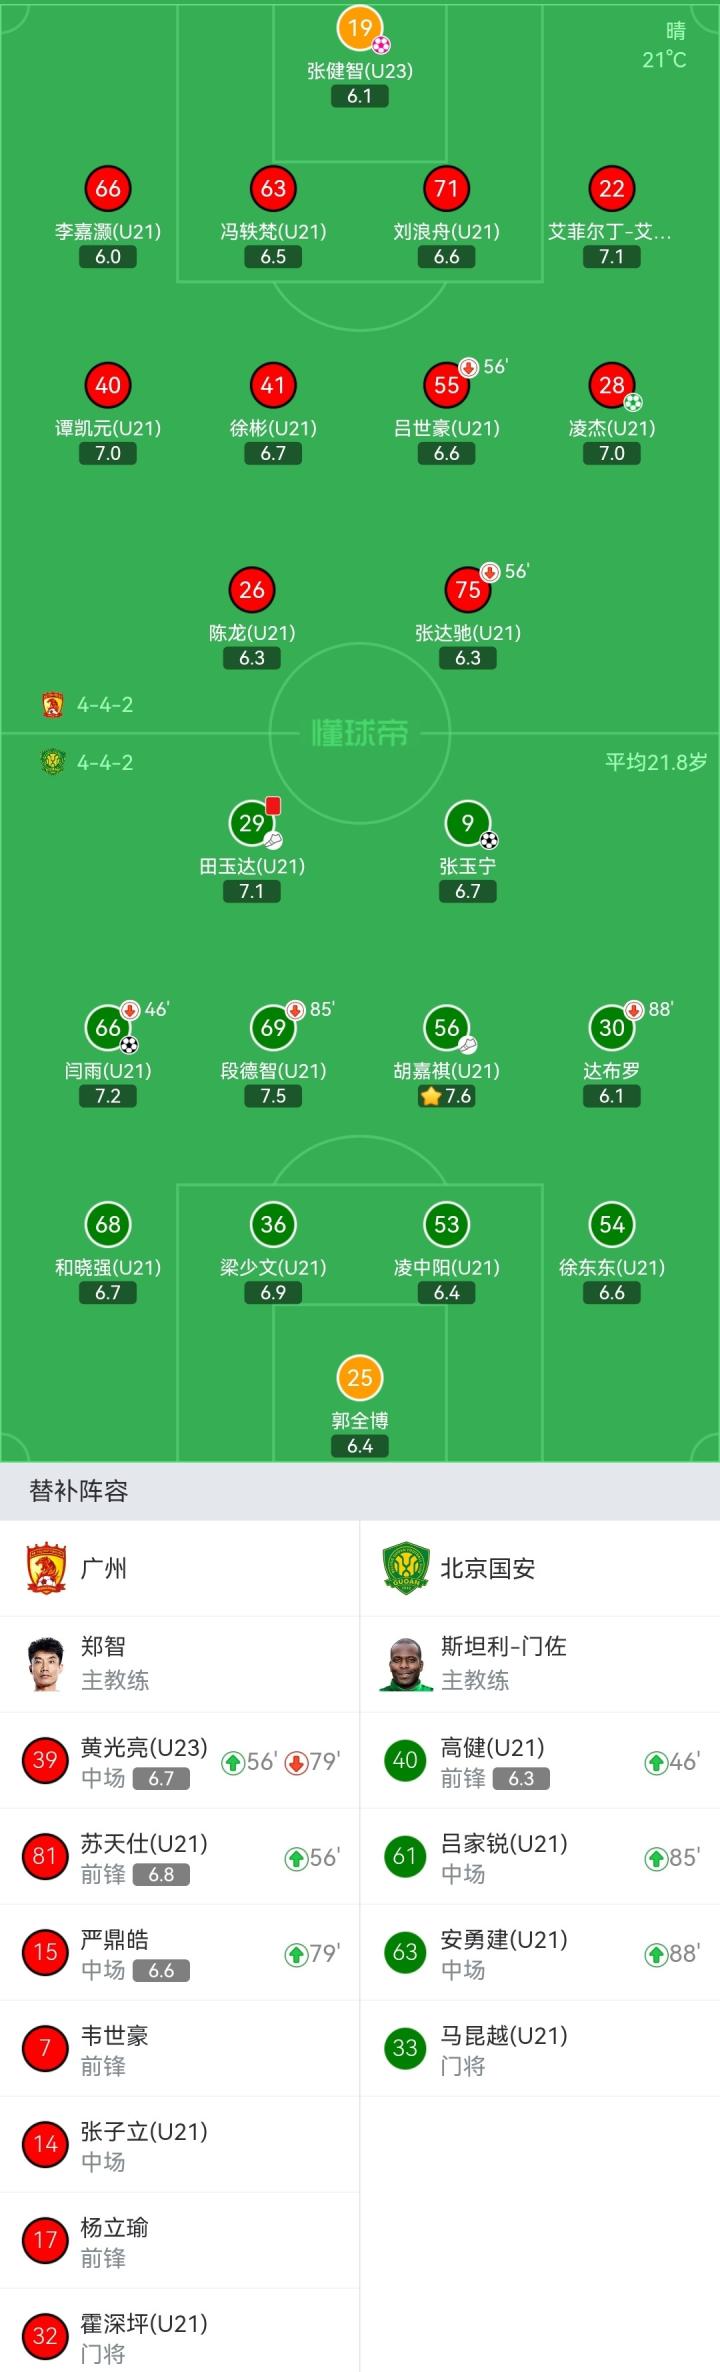
Task: Select goalkeeper 郭全博 number 25 icon
Action: point(359,1378)
